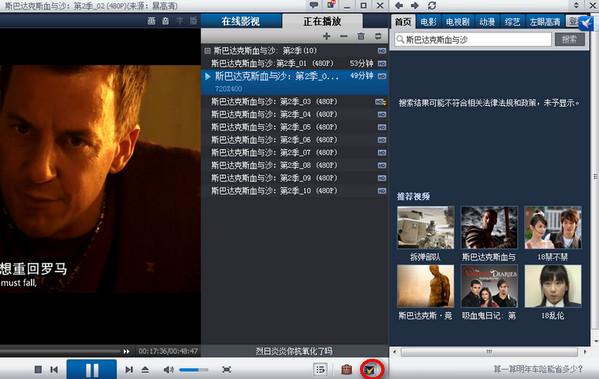Image resolution: width=599 pixels, height=379 pixels.
Task: Open the 算一算明年车险能省多少 ad link
Action: tap(538, 369)
